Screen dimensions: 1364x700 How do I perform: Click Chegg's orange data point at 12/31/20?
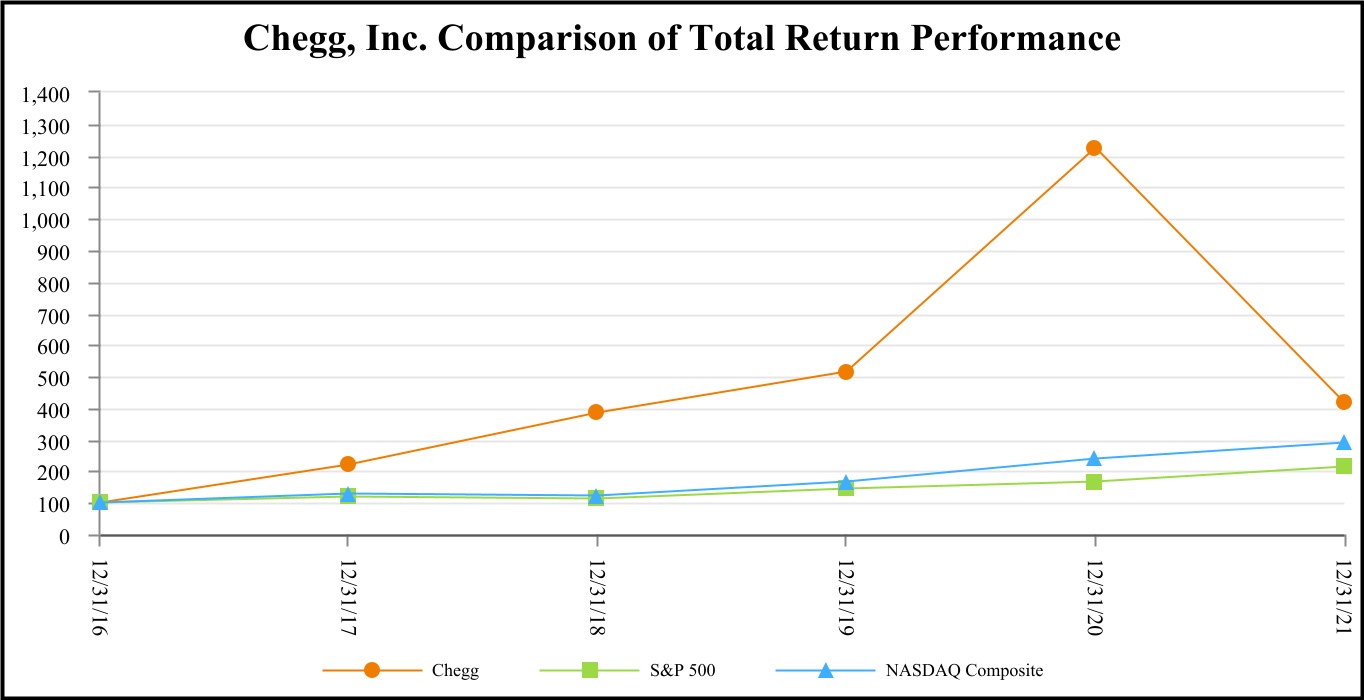coord(1094,148)
